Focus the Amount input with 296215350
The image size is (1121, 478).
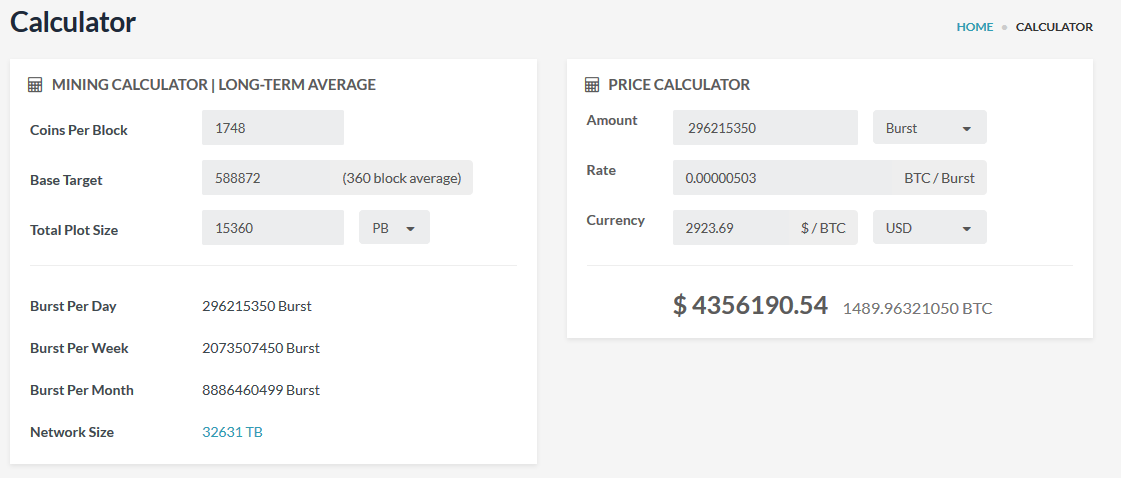765,127
